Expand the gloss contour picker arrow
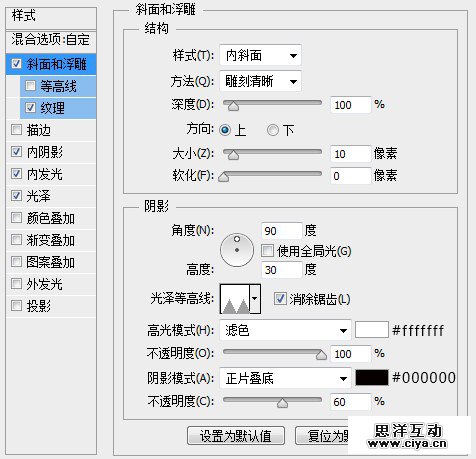The image size is (476, 459). 255,299
